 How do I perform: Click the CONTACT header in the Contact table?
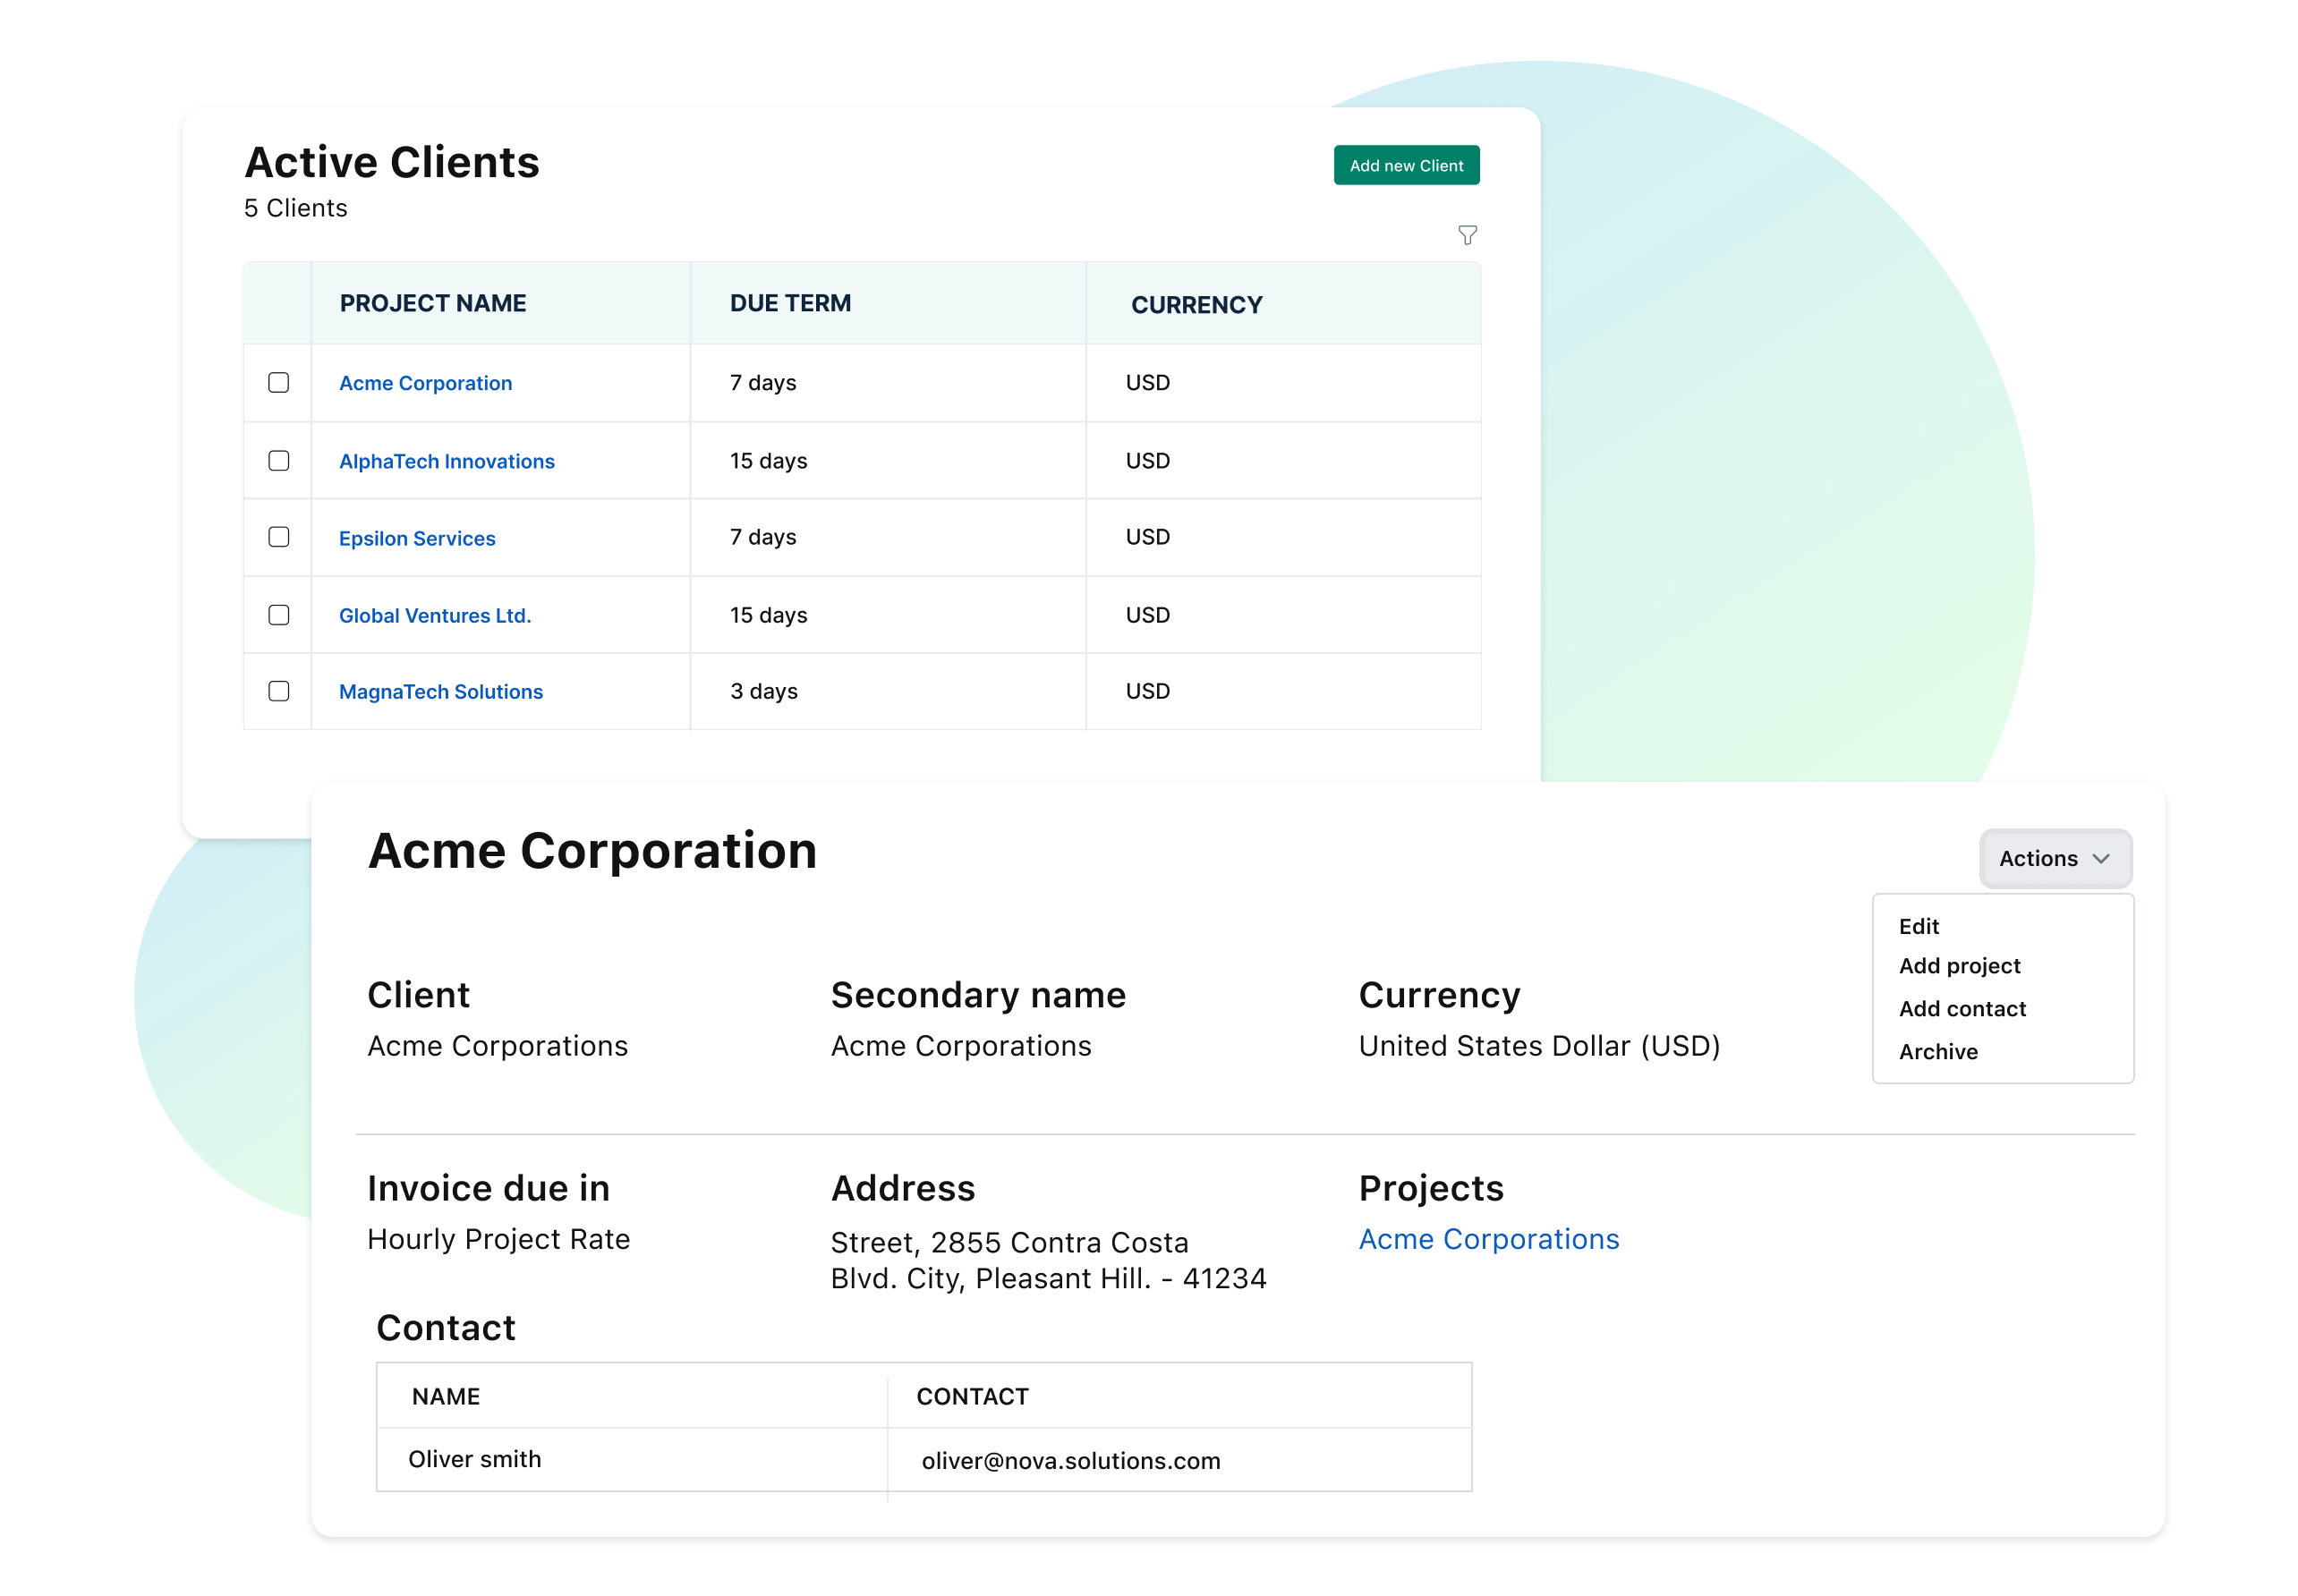pos(971,1396)
